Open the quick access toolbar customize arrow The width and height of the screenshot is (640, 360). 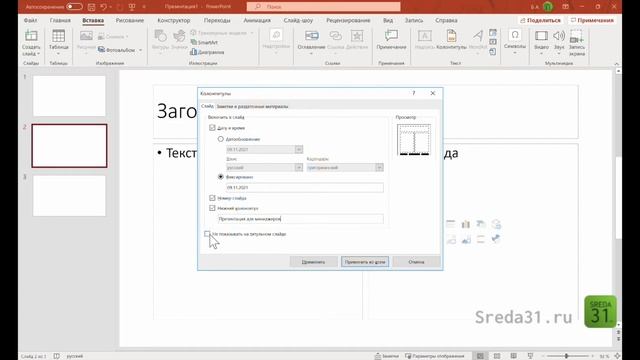[x=144, y=7]
